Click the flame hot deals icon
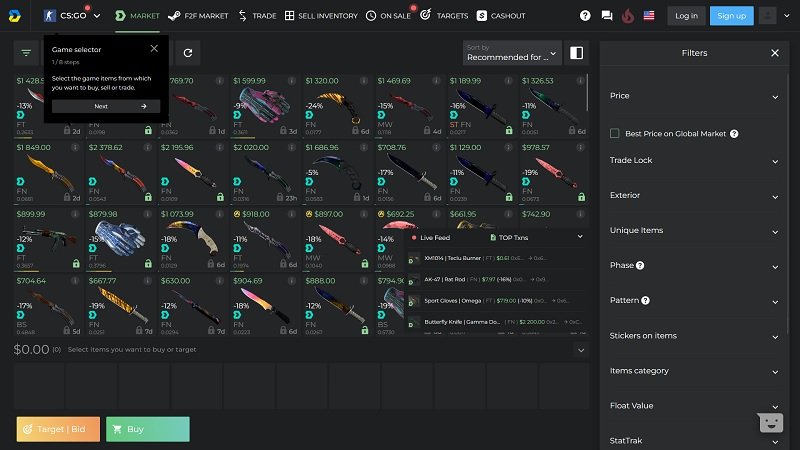The height and width of the screenshot is (450, 800). pyautogui.click(x=628, y=16)
